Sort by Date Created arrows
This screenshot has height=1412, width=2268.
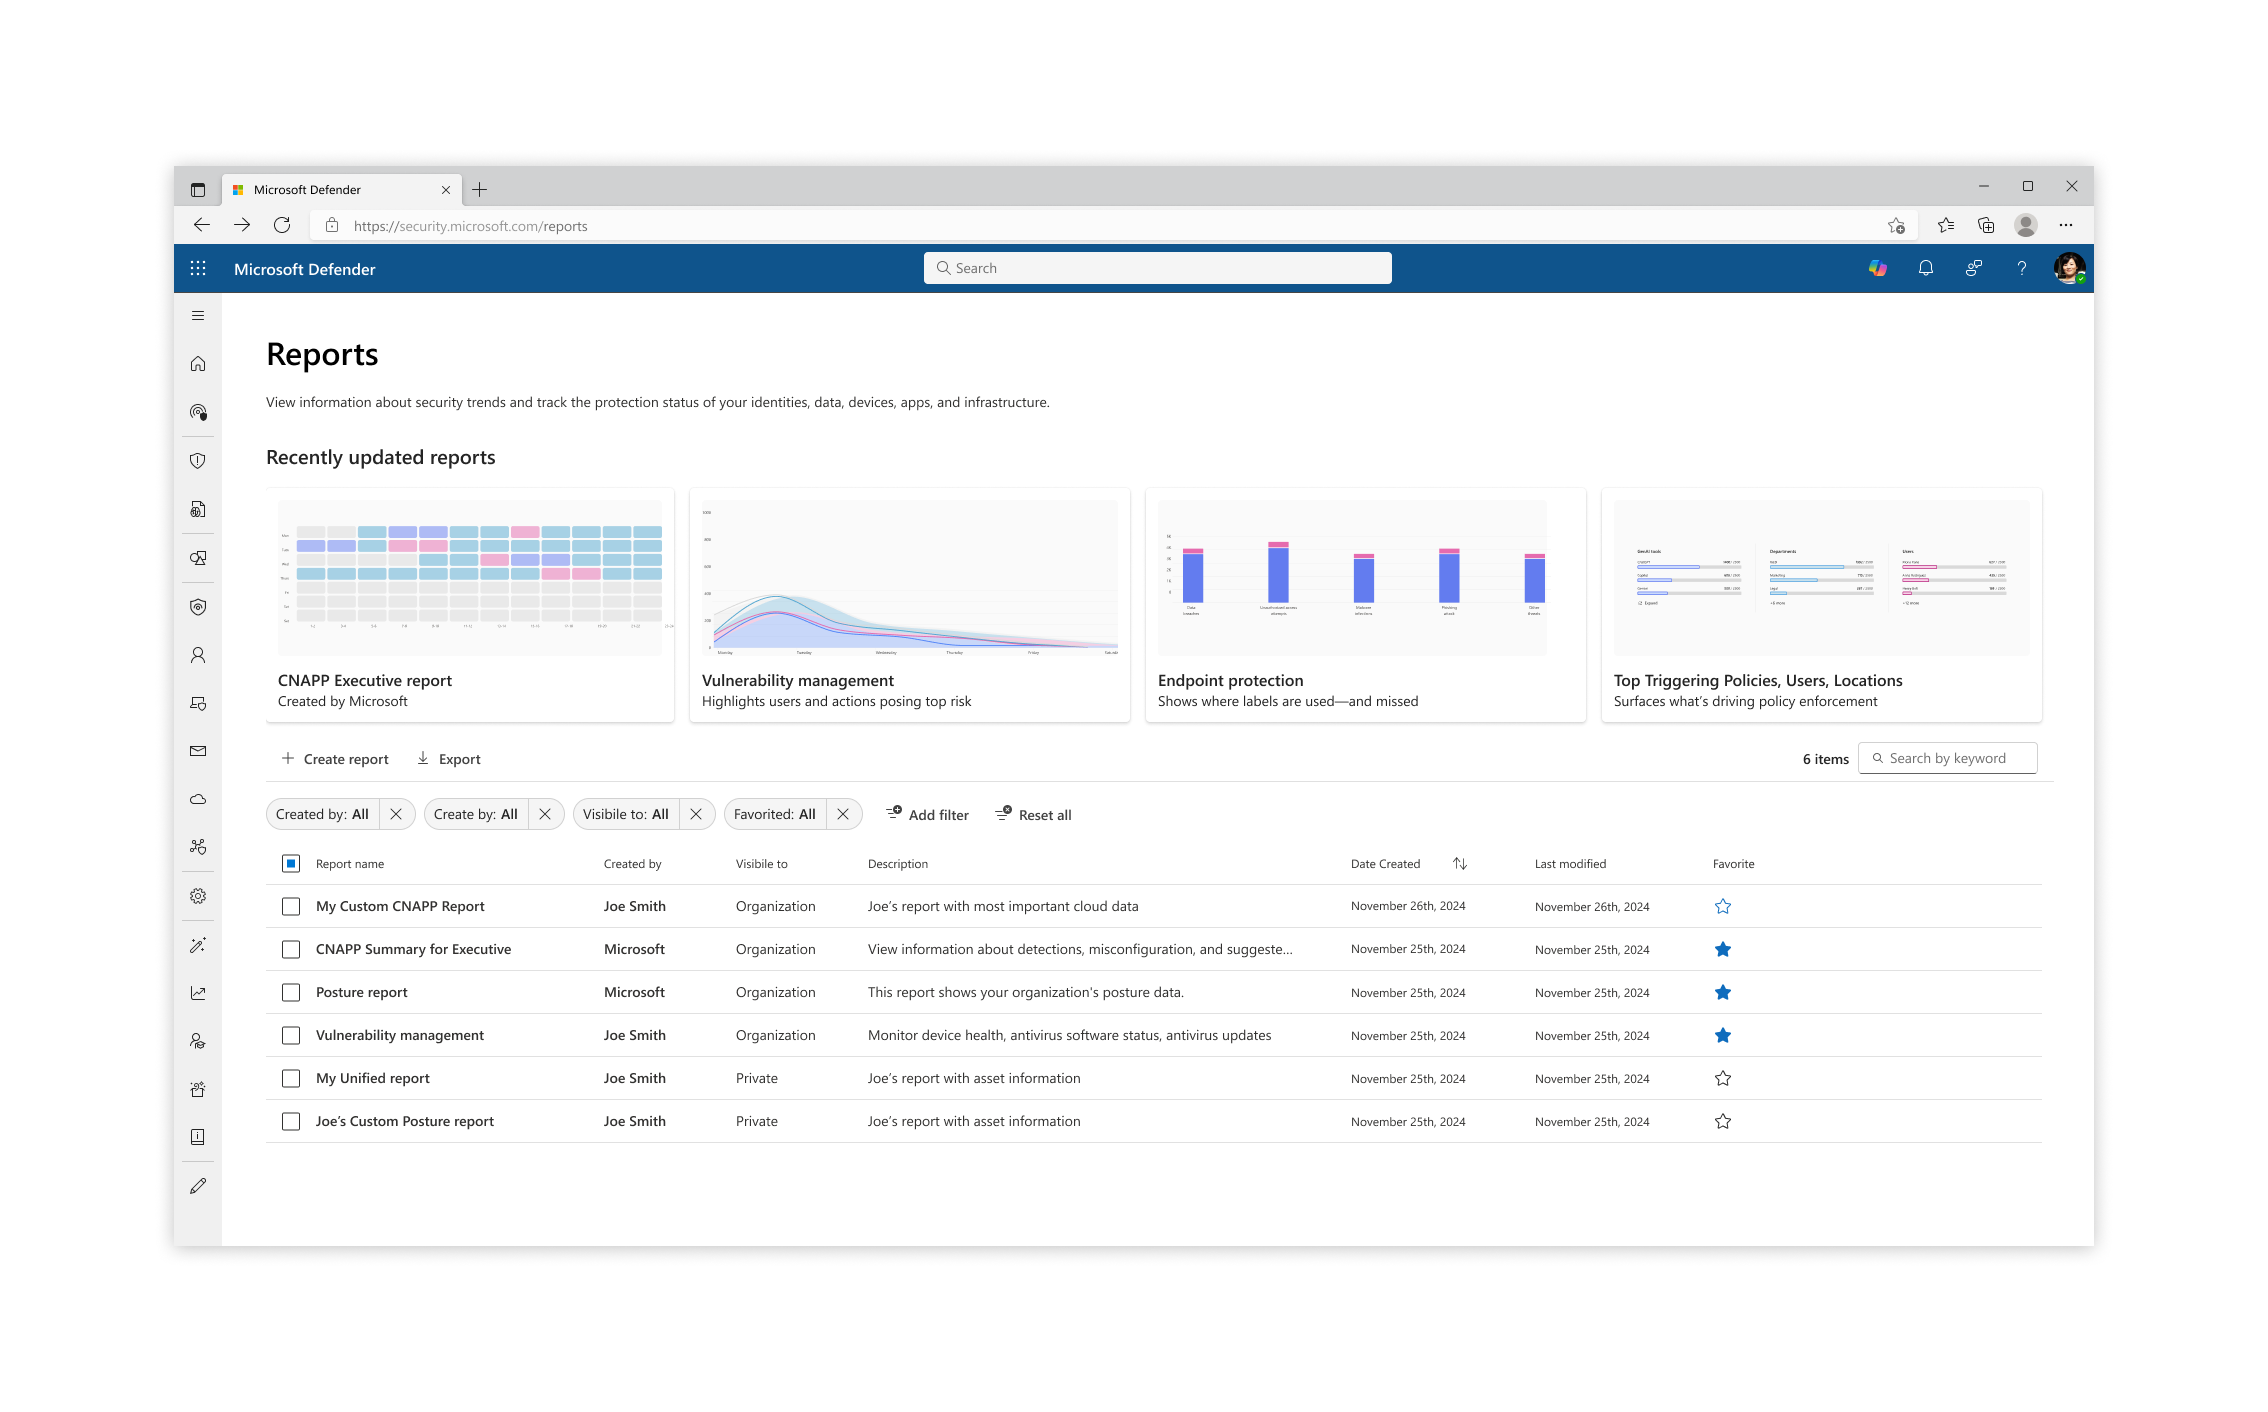tap(1459, 863)
